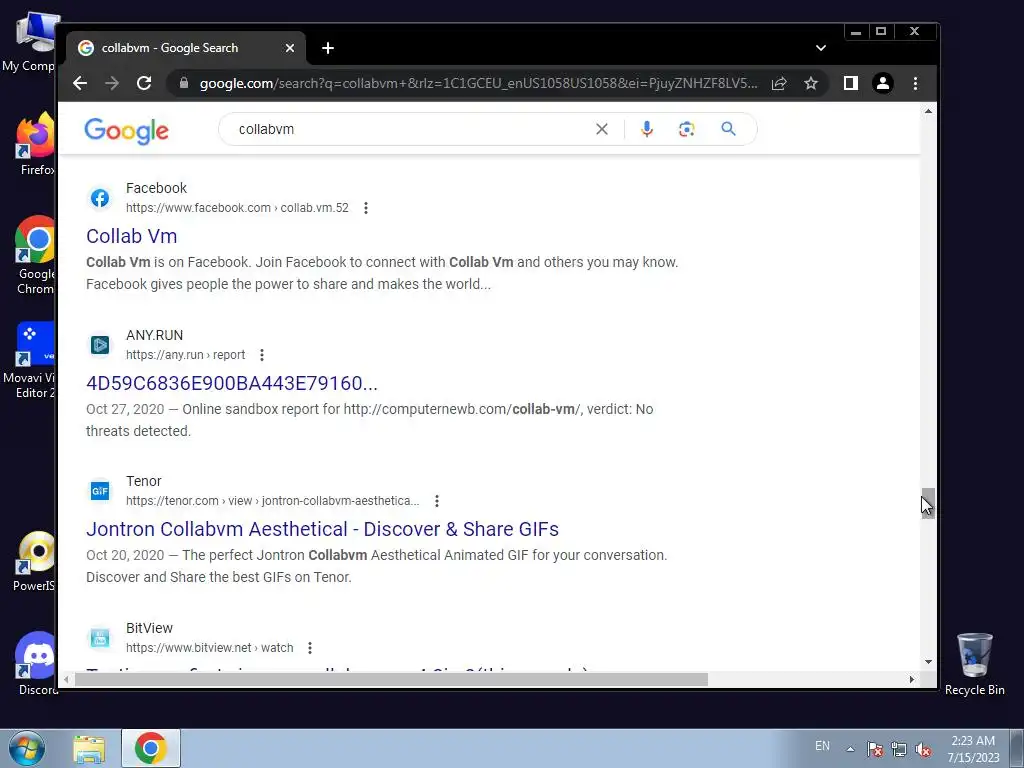Open Windows Explorer from taskbar
Image resolution: width=1024 pixels, height=768 pixels.
point(89,748)
